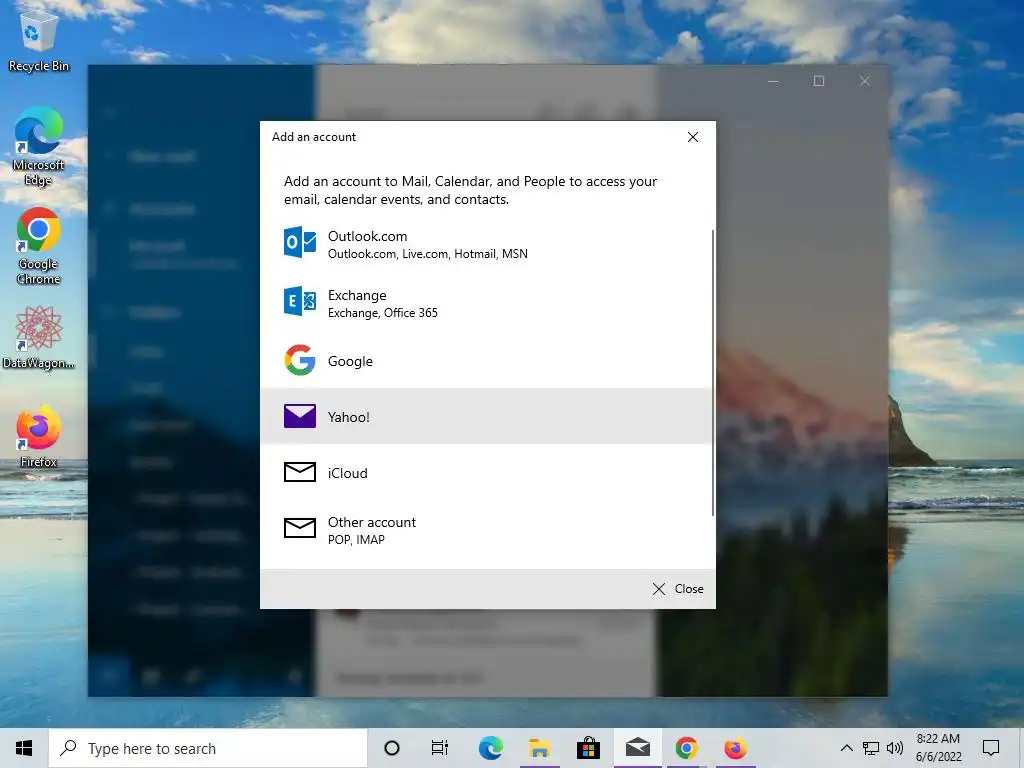This screenshot has height=768, width=1024.
Task: Select the Firefox desktop shortcut
Action: (x=39, y=436)
